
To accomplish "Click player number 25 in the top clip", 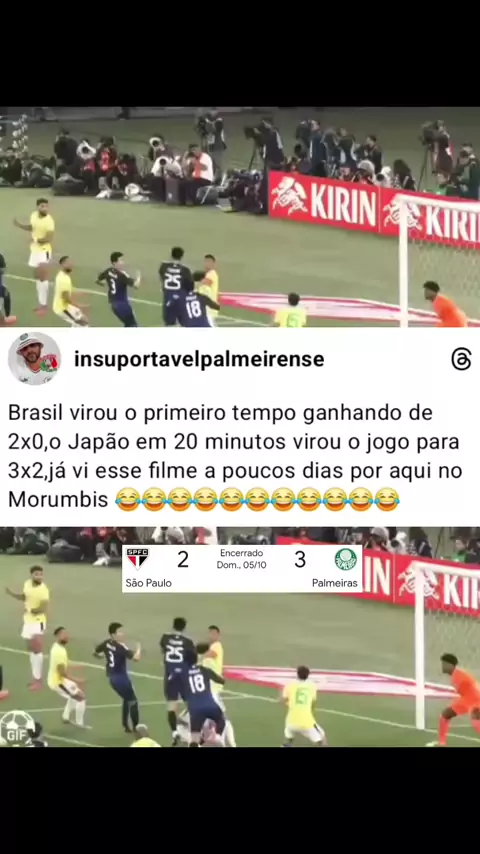I will pos(175,284).
